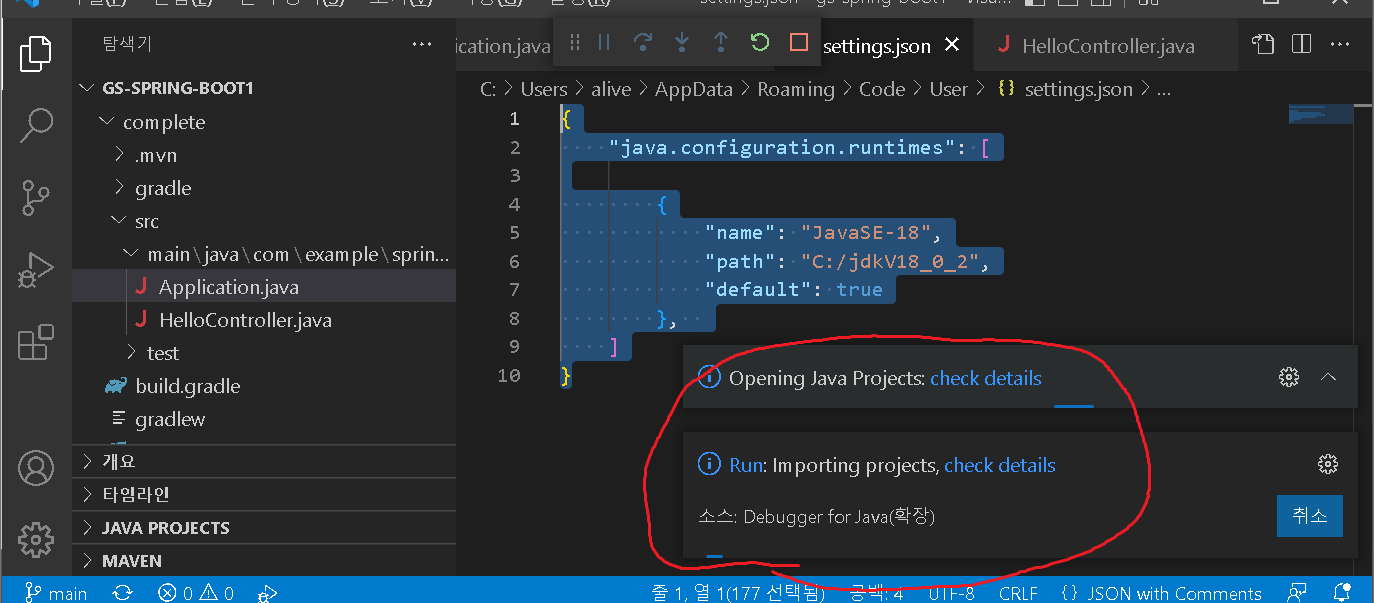Open build.gradle in the file tree
This screenshot has width=1374, height=603.
point(264,386)
